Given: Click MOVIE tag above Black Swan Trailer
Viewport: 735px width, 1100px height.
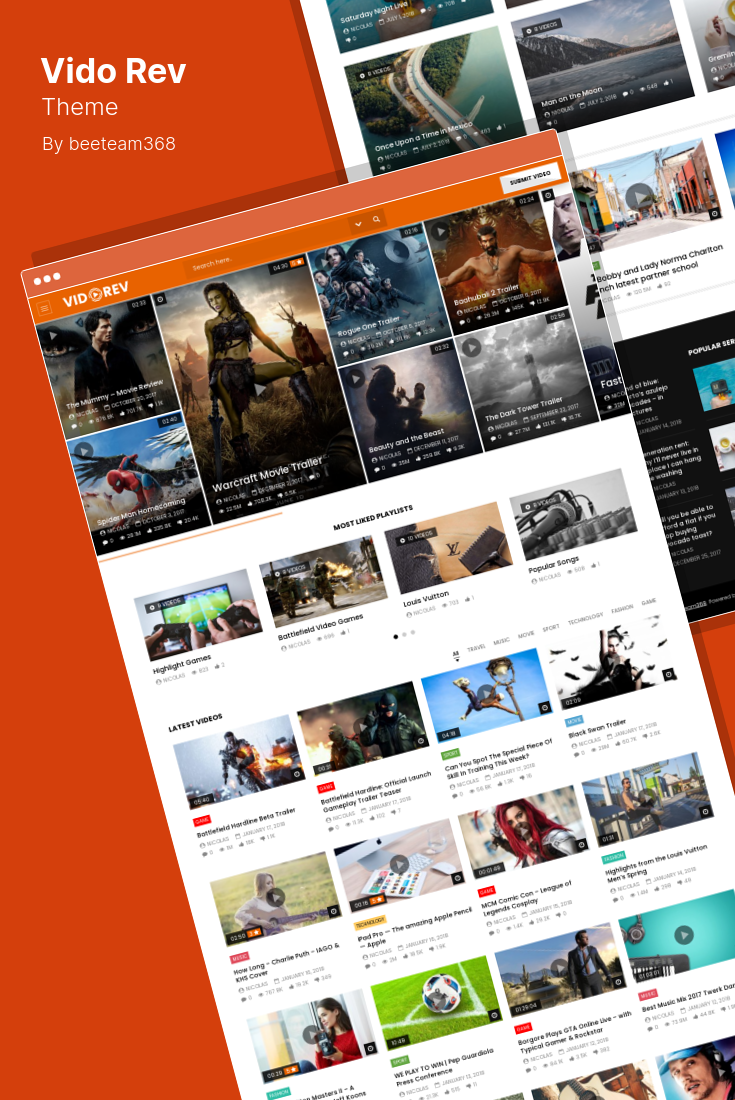Looking at the screenshot, I should coord(574,721).
